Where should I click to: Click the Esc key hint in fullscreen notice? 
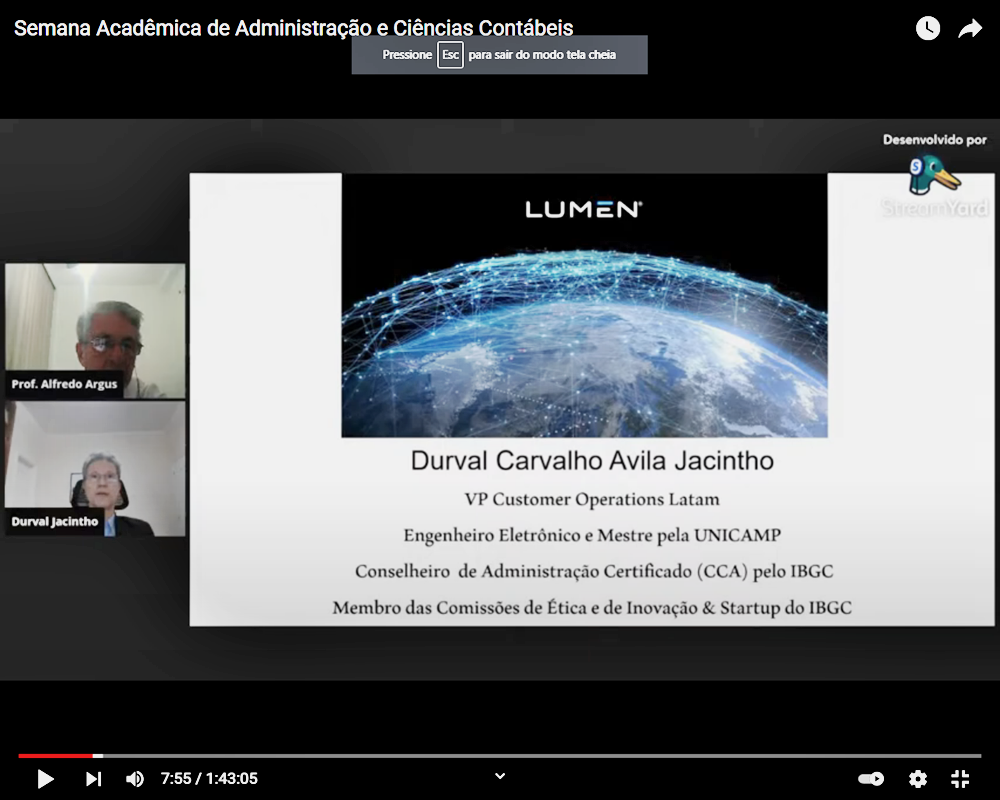click(x=450, y=55)
